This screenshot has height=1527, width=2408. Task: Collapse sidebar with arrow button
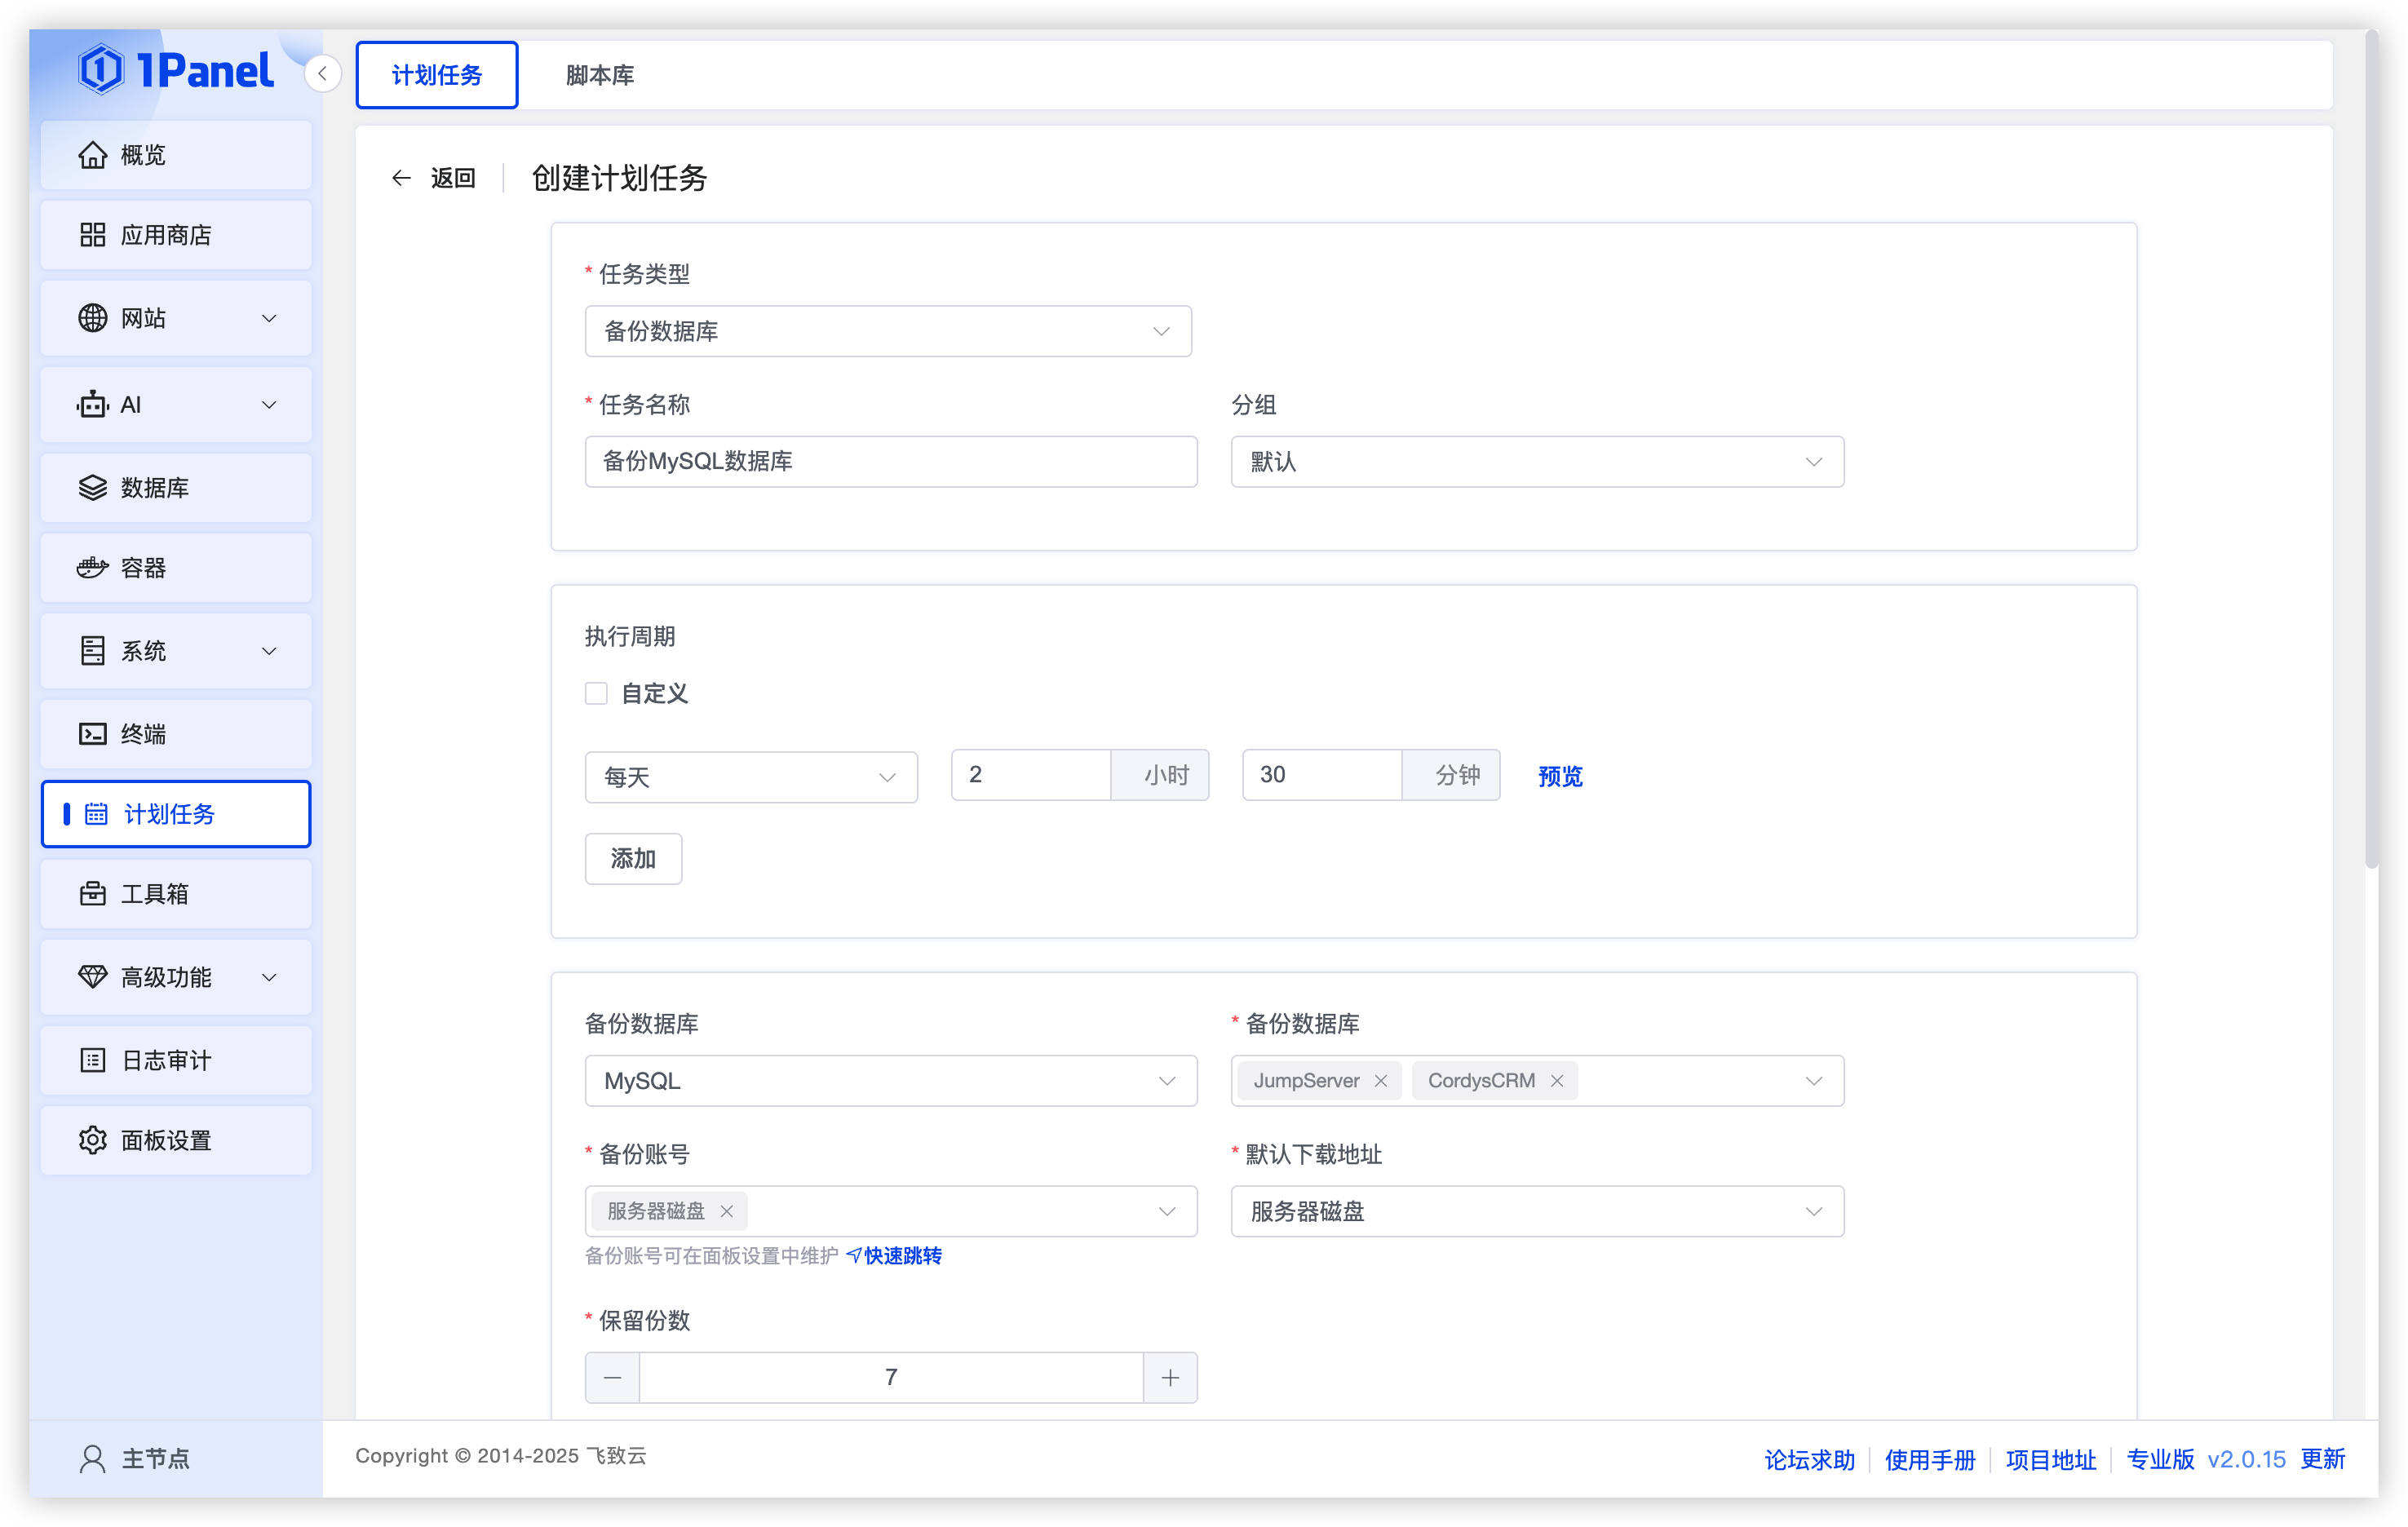coord(322,74)
